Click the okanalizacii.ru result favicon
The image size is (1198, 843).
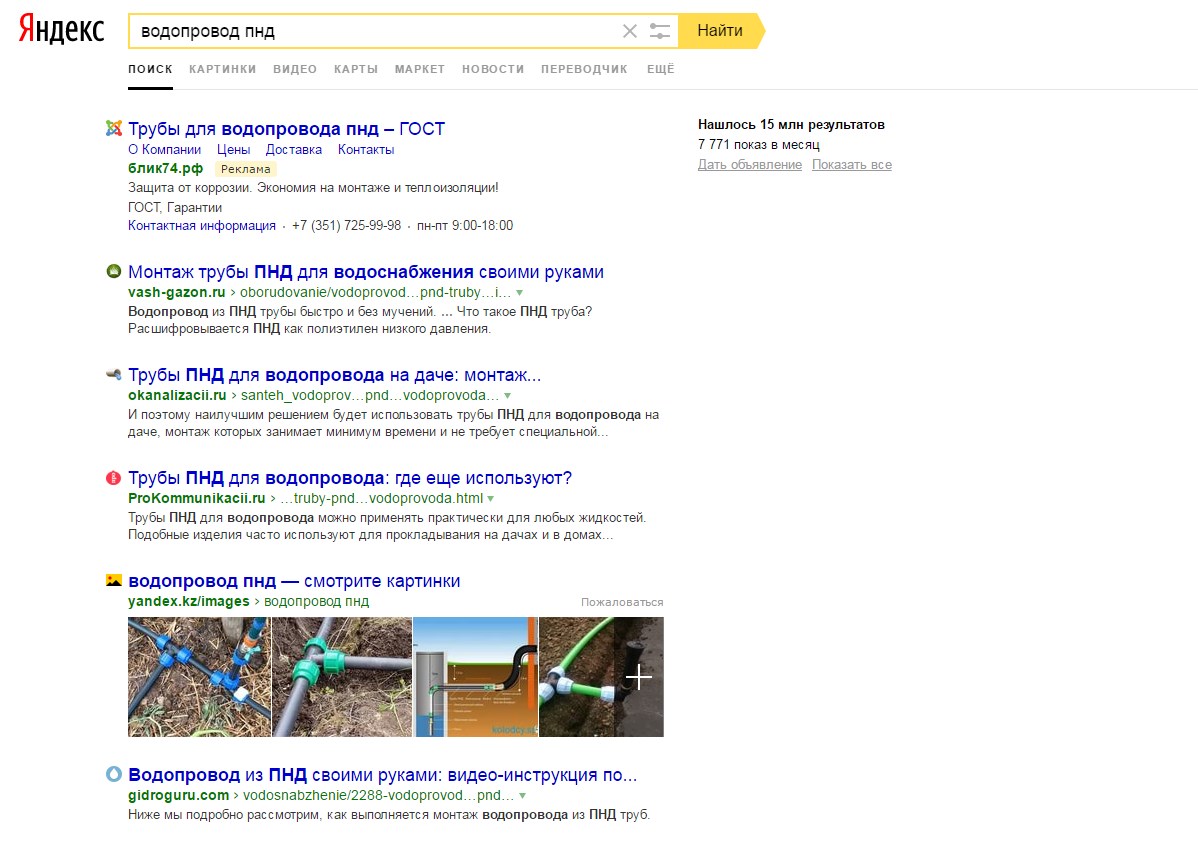(x=114, y=374)
